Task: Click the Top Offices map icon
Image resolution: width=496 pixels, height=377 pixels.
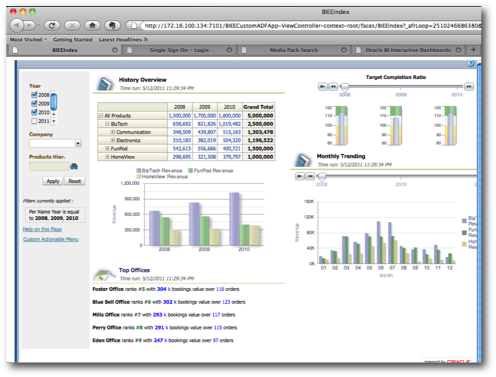Action: point(104,274)
